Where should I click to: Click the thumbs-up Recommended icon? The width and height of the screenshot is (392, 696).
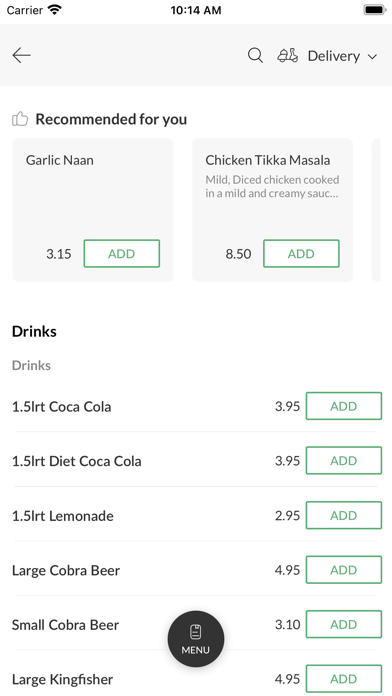(x=20, y=119)
